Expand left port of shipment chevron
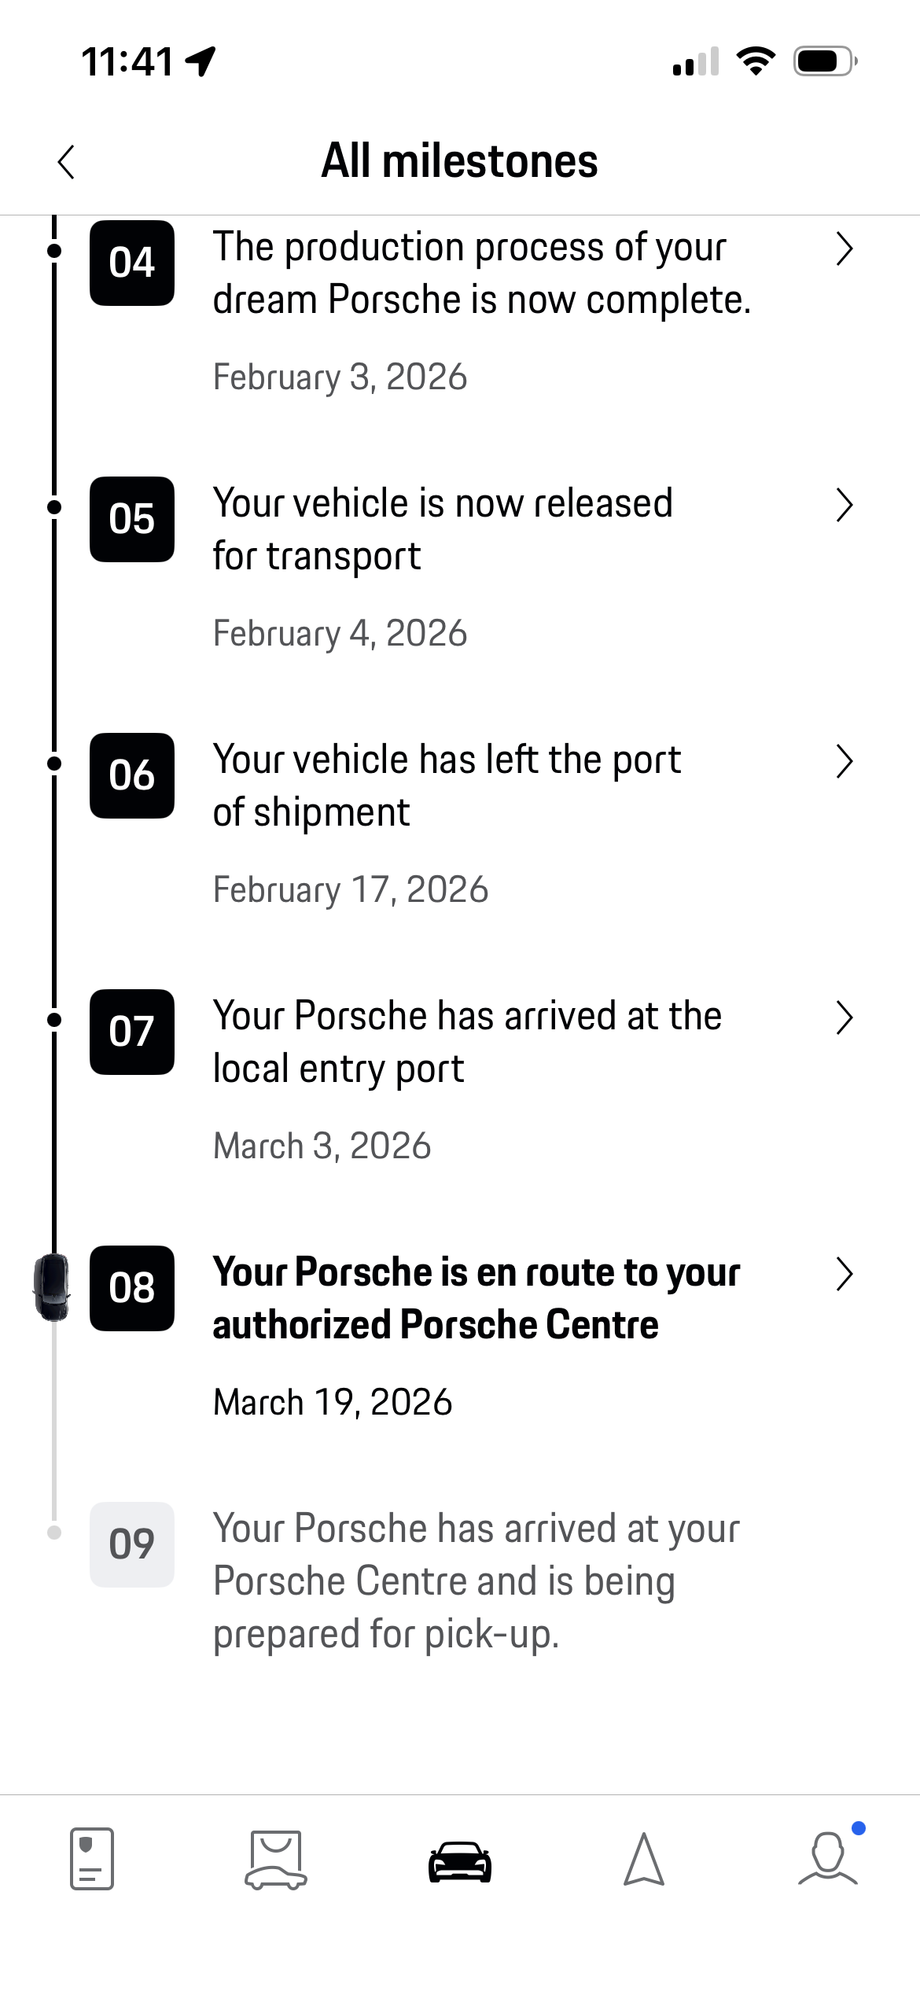 844,761
